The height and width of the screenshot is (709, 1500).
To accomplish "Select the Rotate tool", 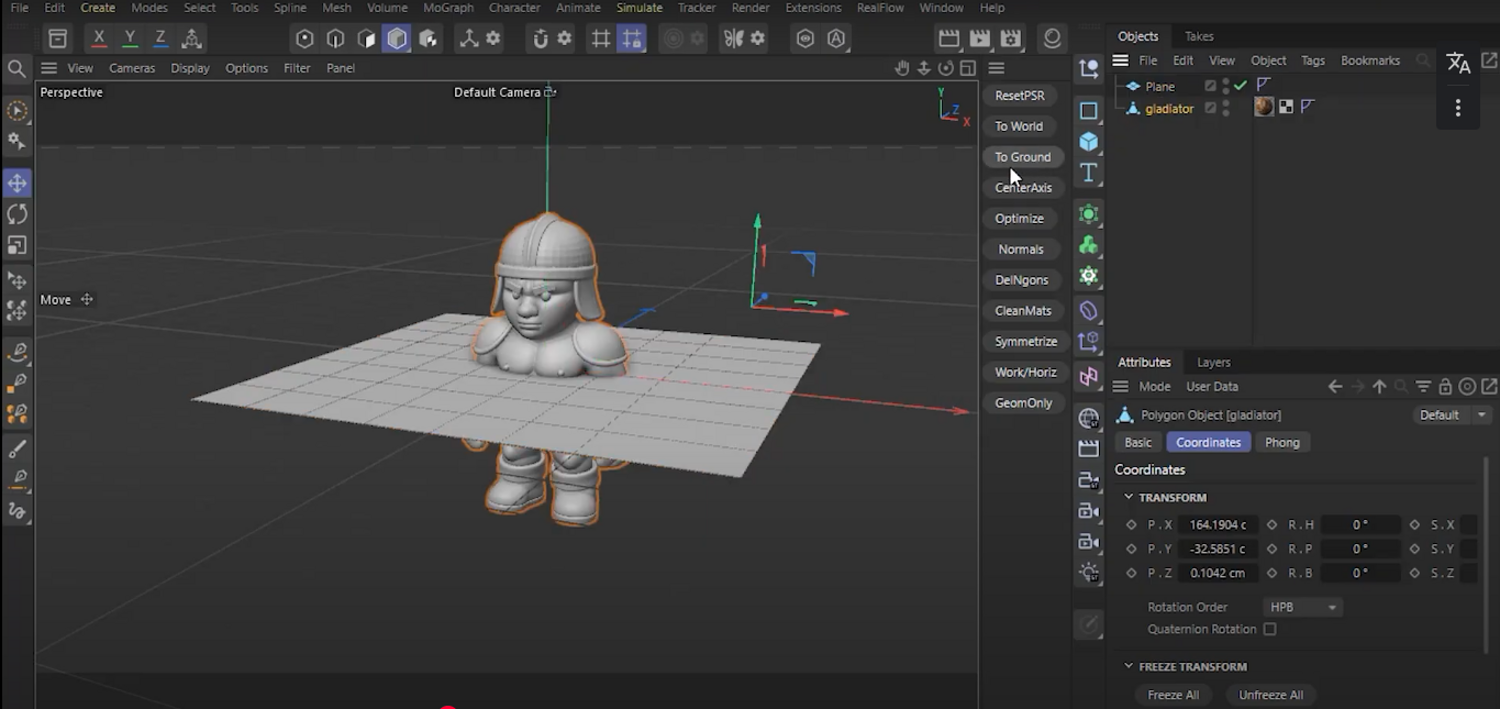I will tap(17, 214).
